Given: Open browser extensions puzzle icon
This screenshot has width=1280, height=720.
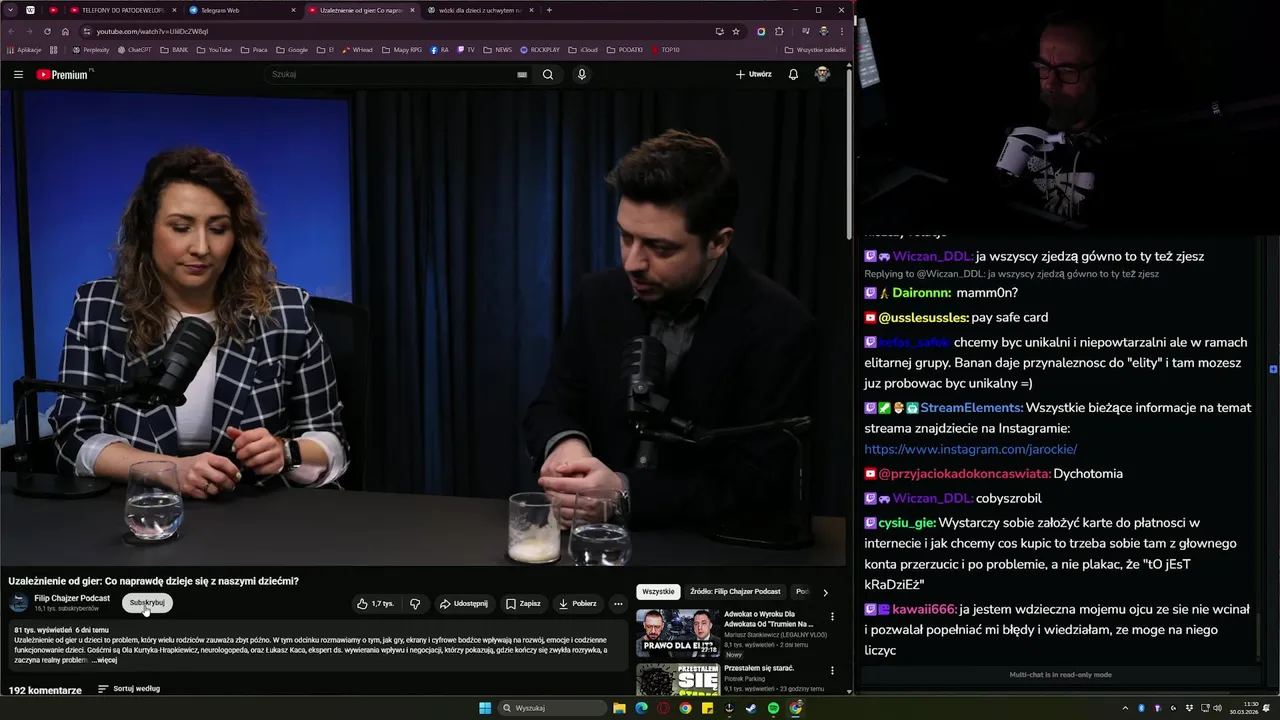Looking at the screenshot, I should point(779,31).
